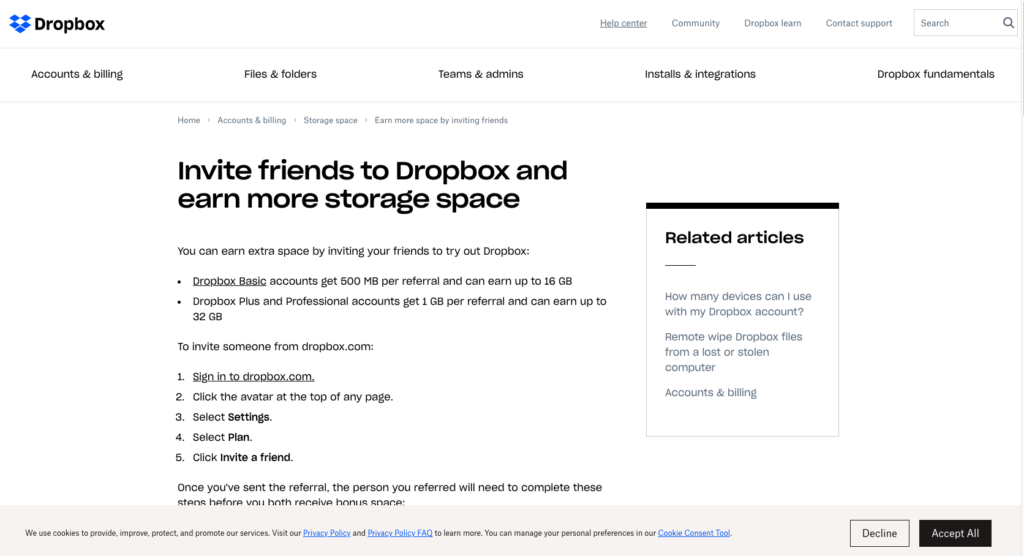This screenshot has width=1024, height=556.
Task: Decline cookies
Action: 880,533
